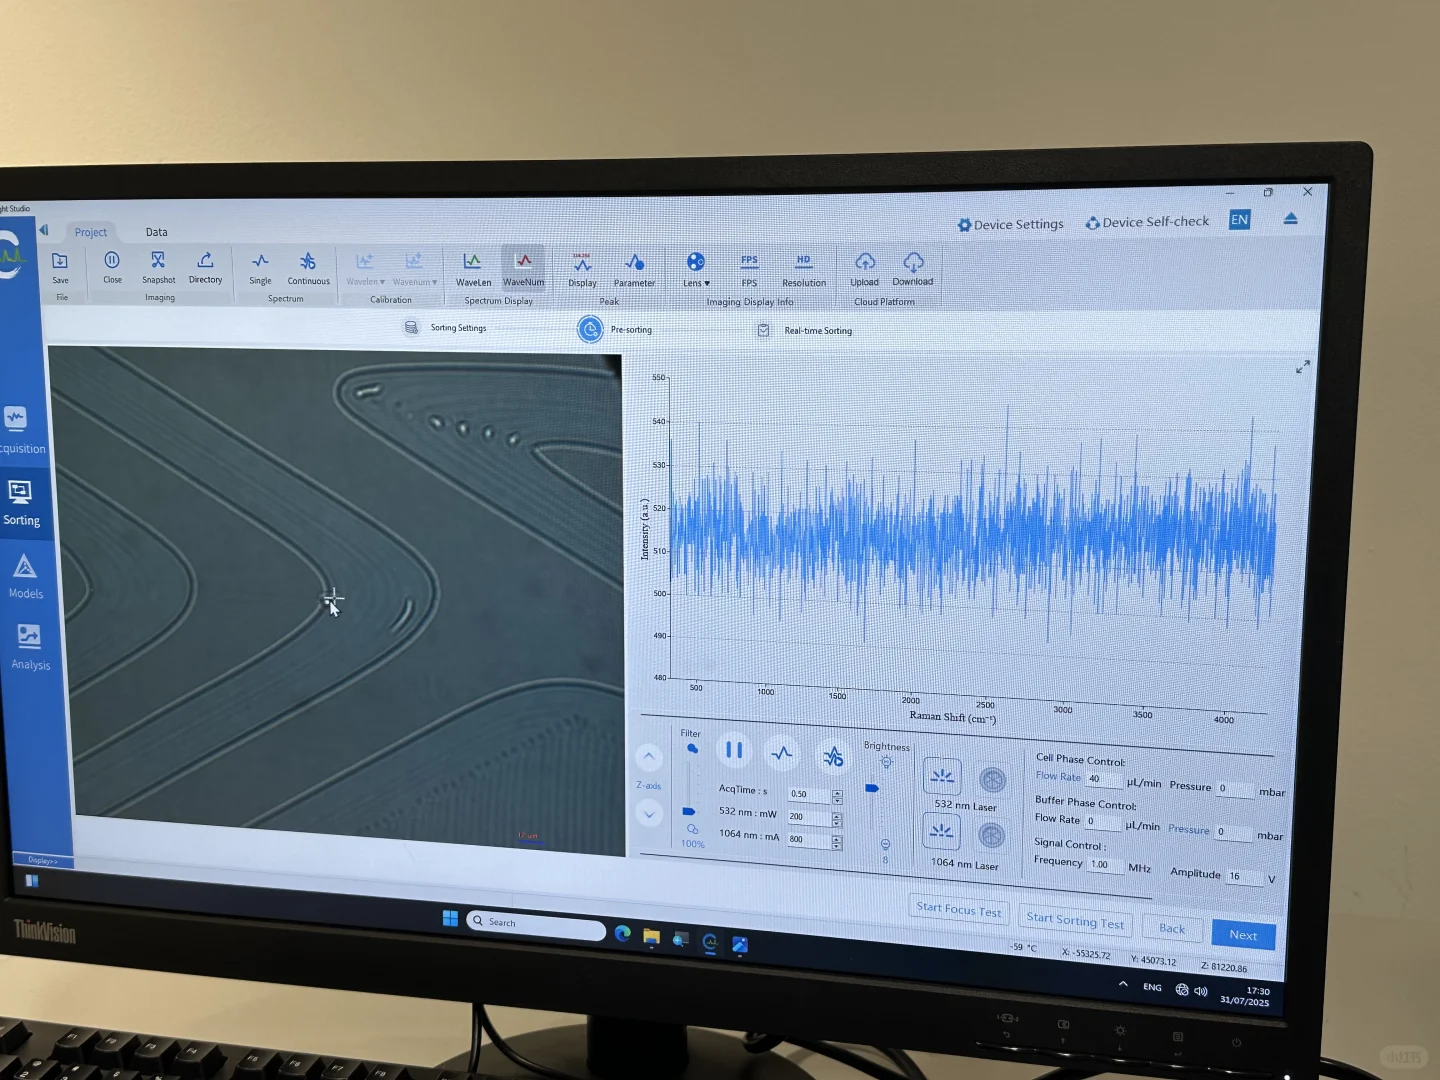Adjust the 1064 nm current stepper
This screenshot has height=1080, width=1440.
point(837,842)
